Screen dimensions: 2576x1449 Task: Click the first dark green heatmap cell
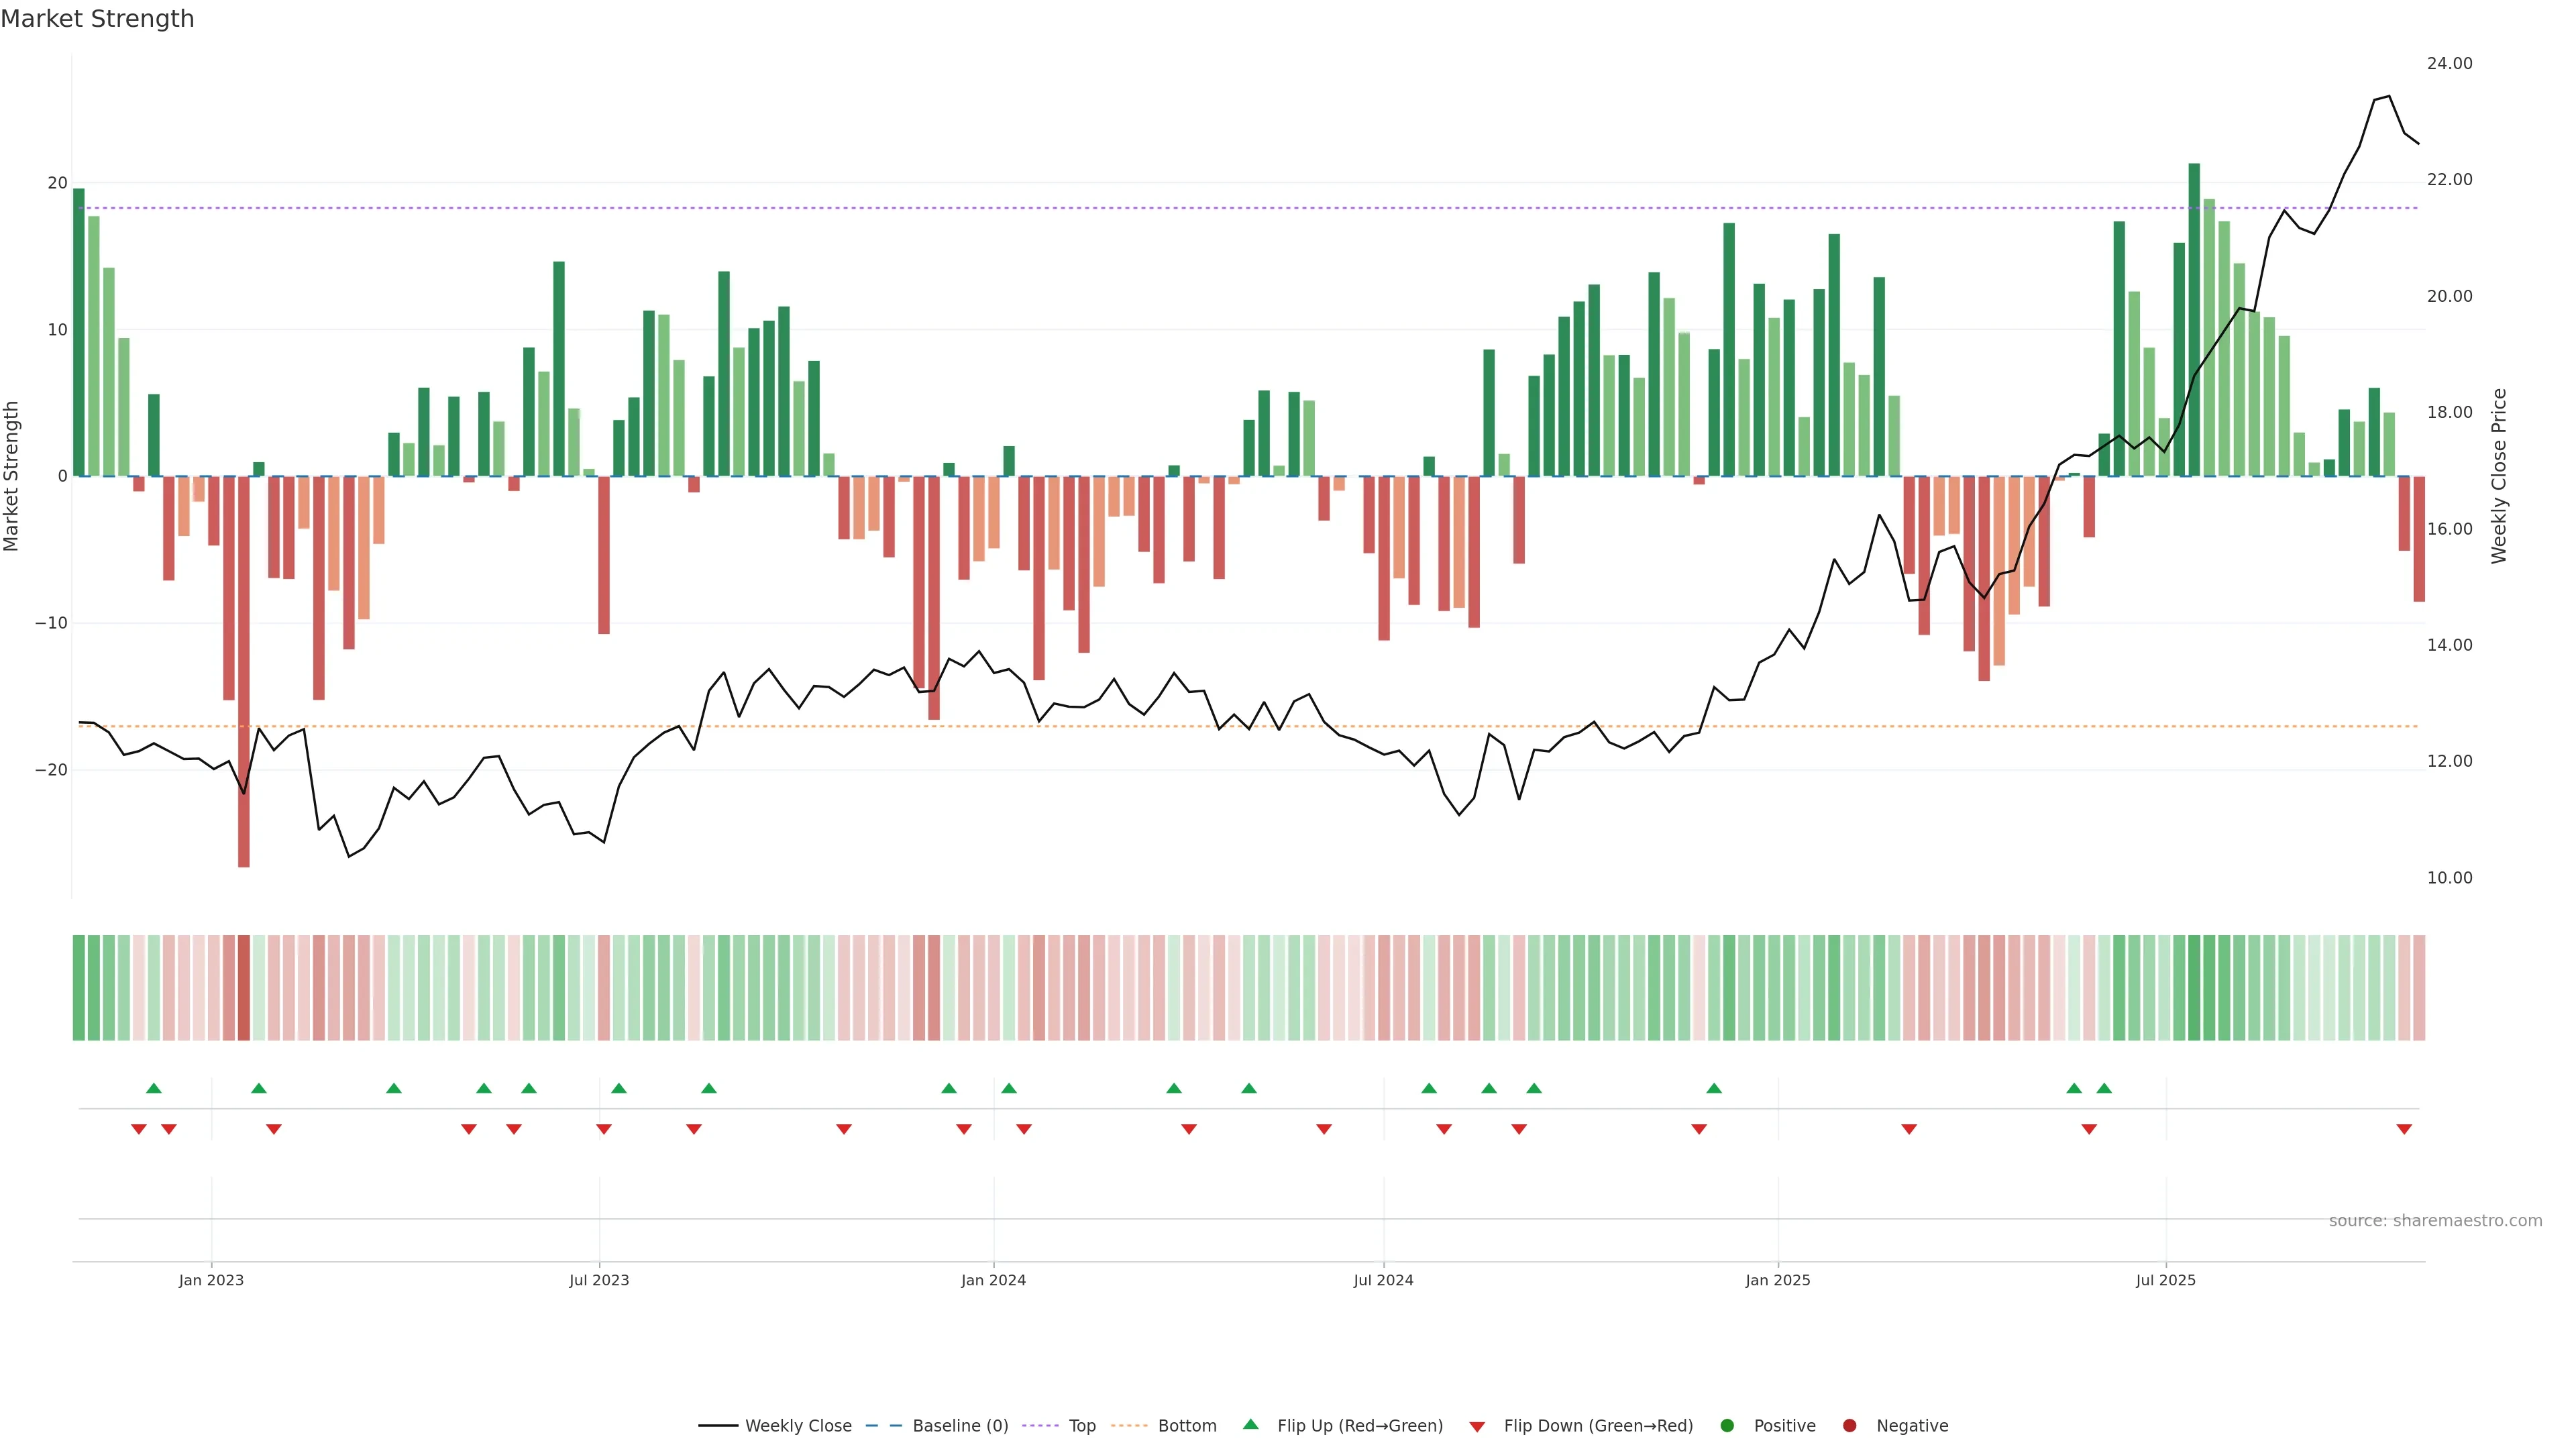[78, 988]
